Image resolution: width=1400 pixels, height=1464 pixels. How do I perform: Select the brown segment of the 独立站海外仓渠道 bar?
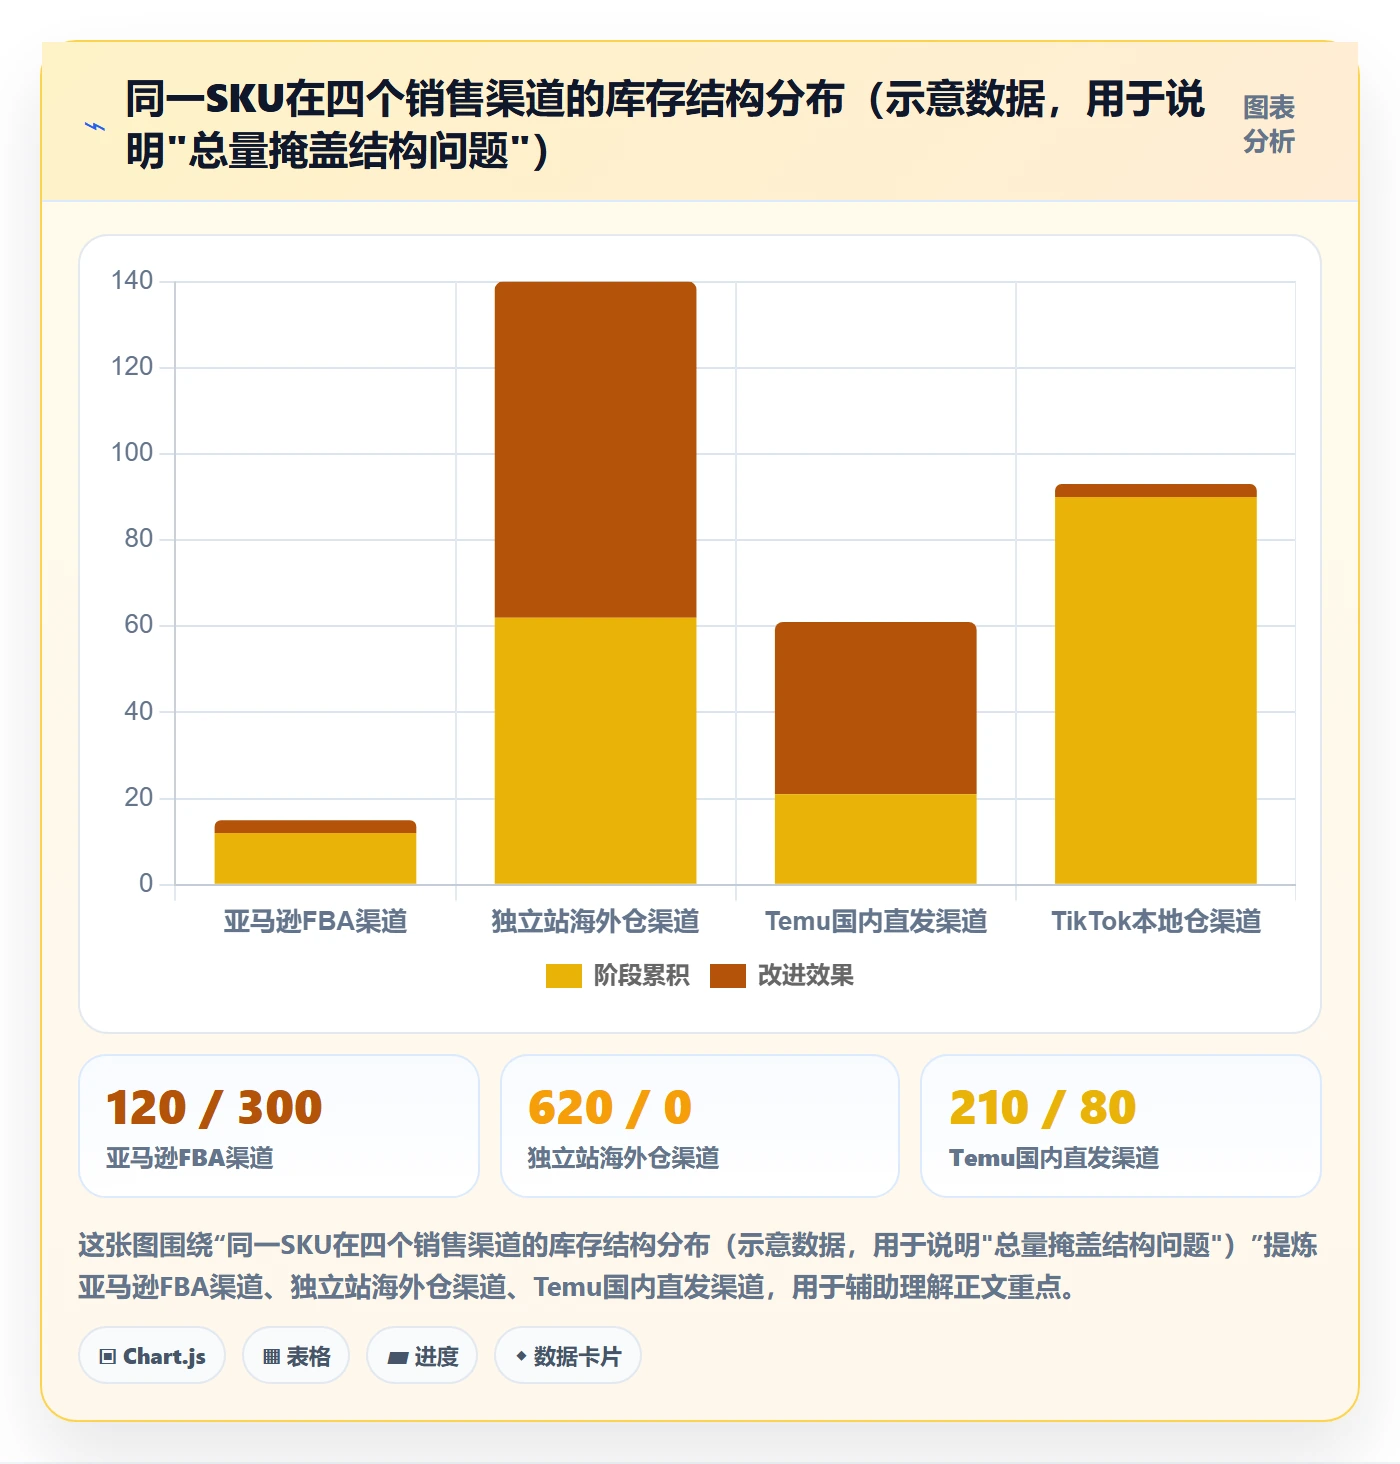click(x=595, y=449)
